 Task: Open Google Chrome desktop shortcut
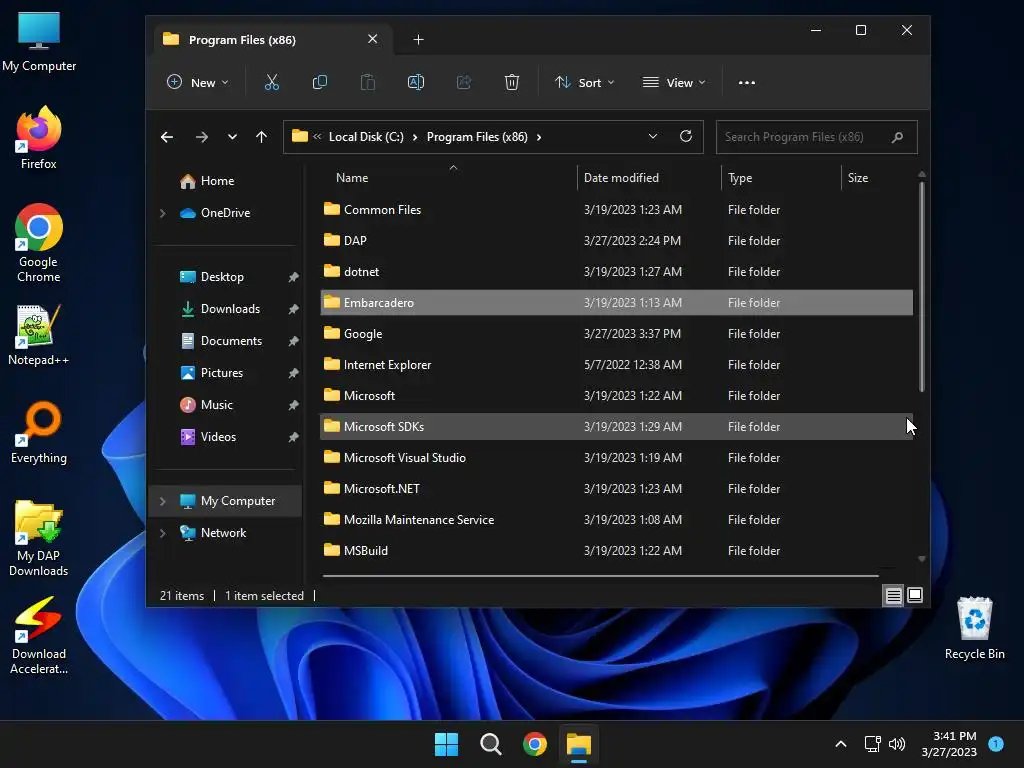[x=39, y=243]
